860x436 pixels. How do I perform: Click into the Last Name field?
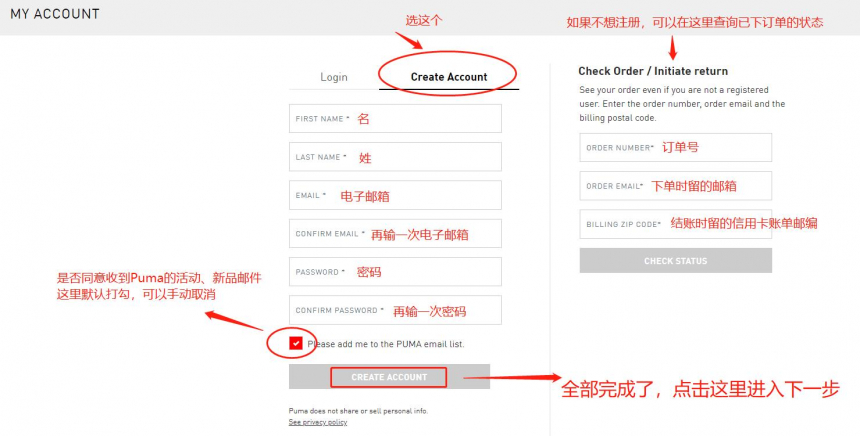(395, 157)
